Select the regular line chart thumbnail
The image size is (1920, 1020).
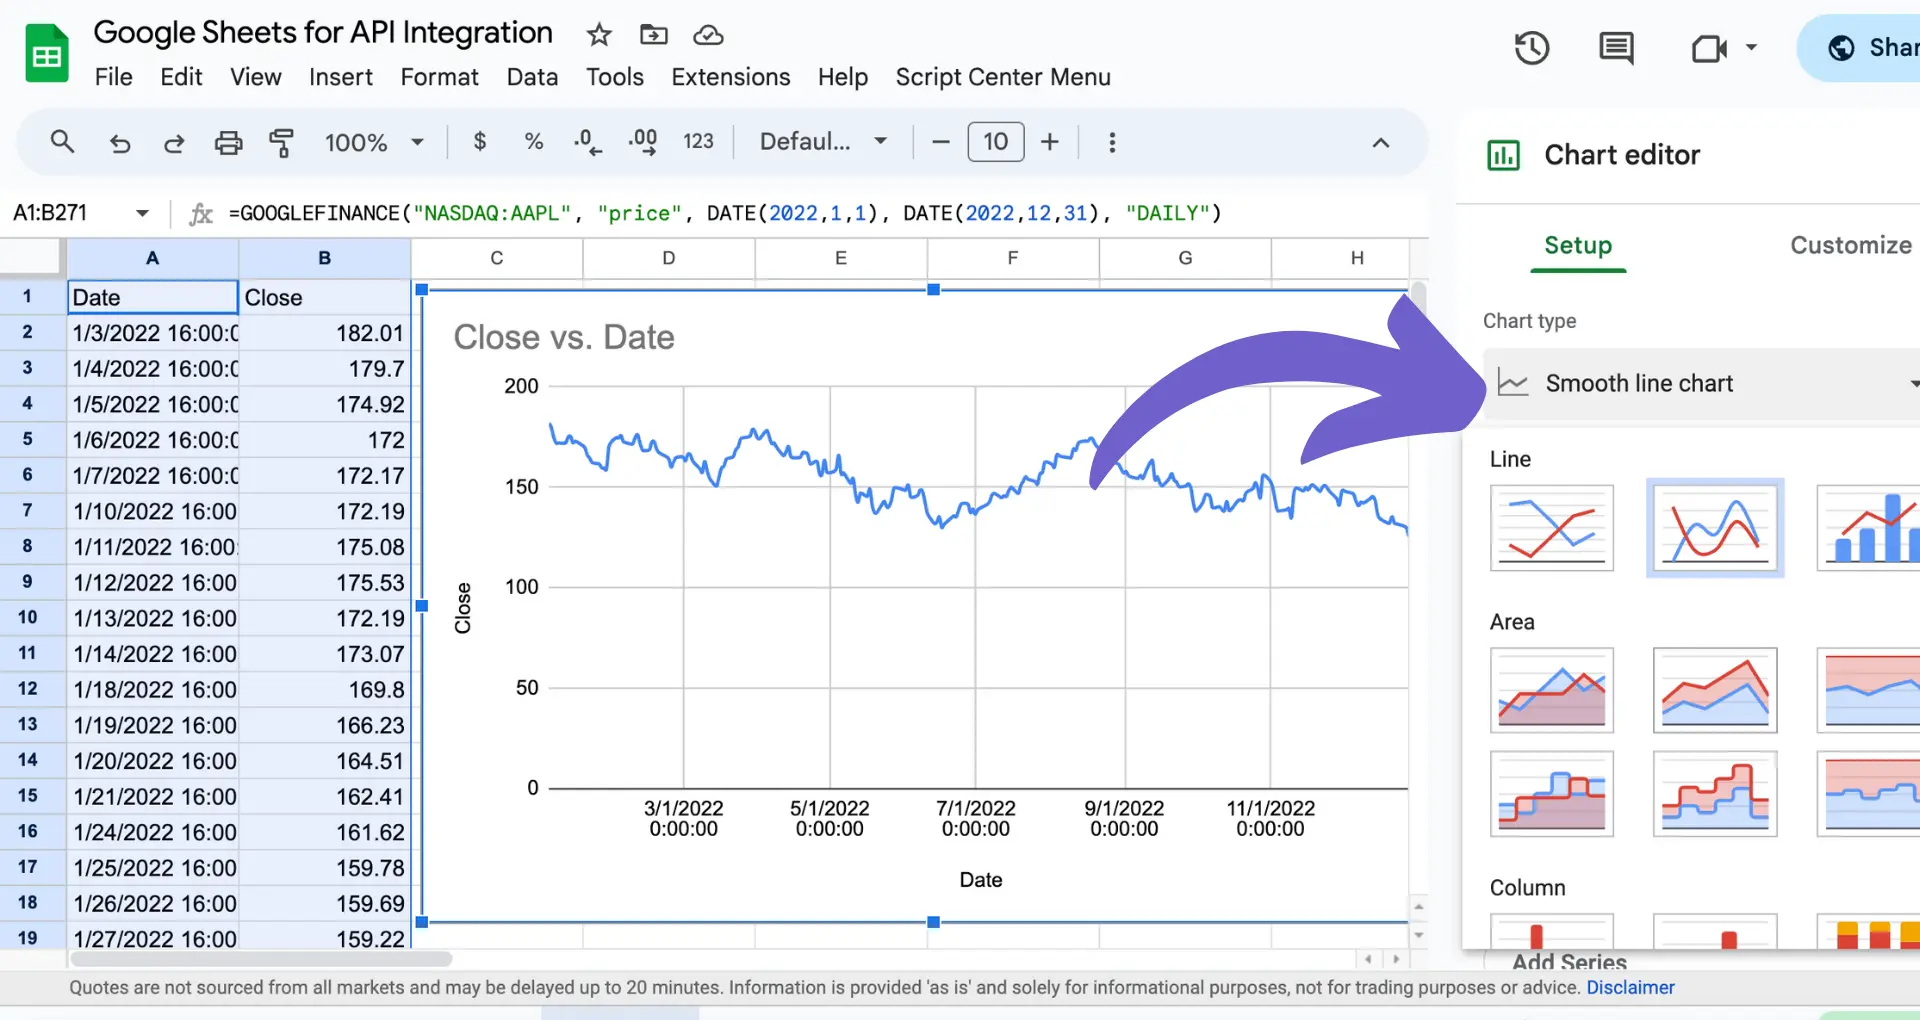[1551, 528]
